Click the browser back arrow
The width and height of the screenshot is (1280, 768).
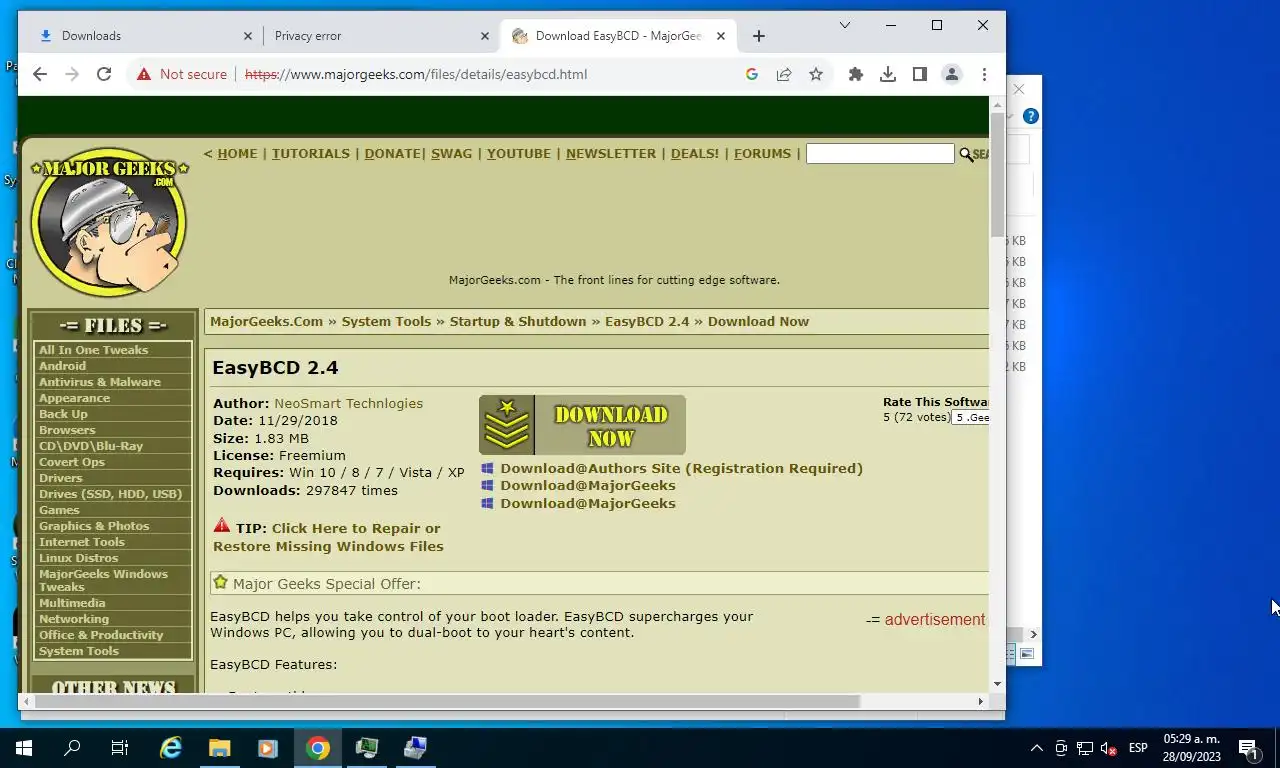(x=40, y=74)
